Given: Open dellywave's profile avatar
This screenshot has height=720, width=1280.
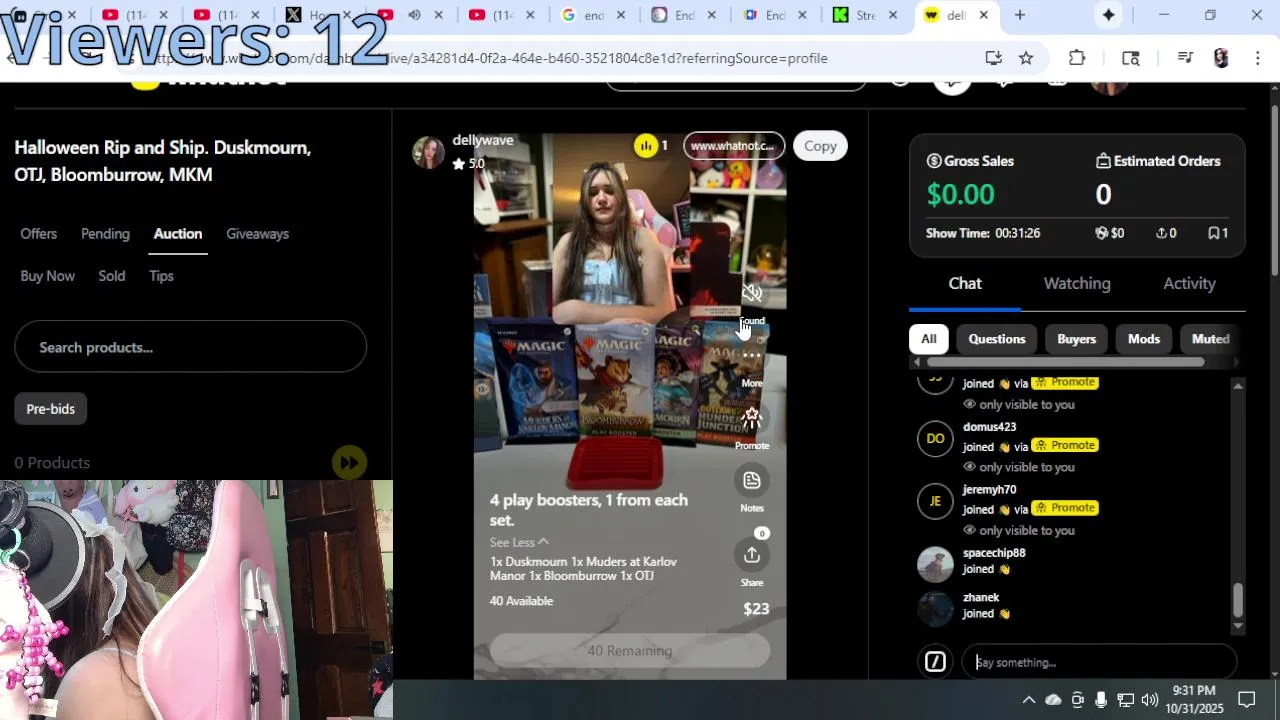Looking at the screenshot, I should (x=428, y=152).
